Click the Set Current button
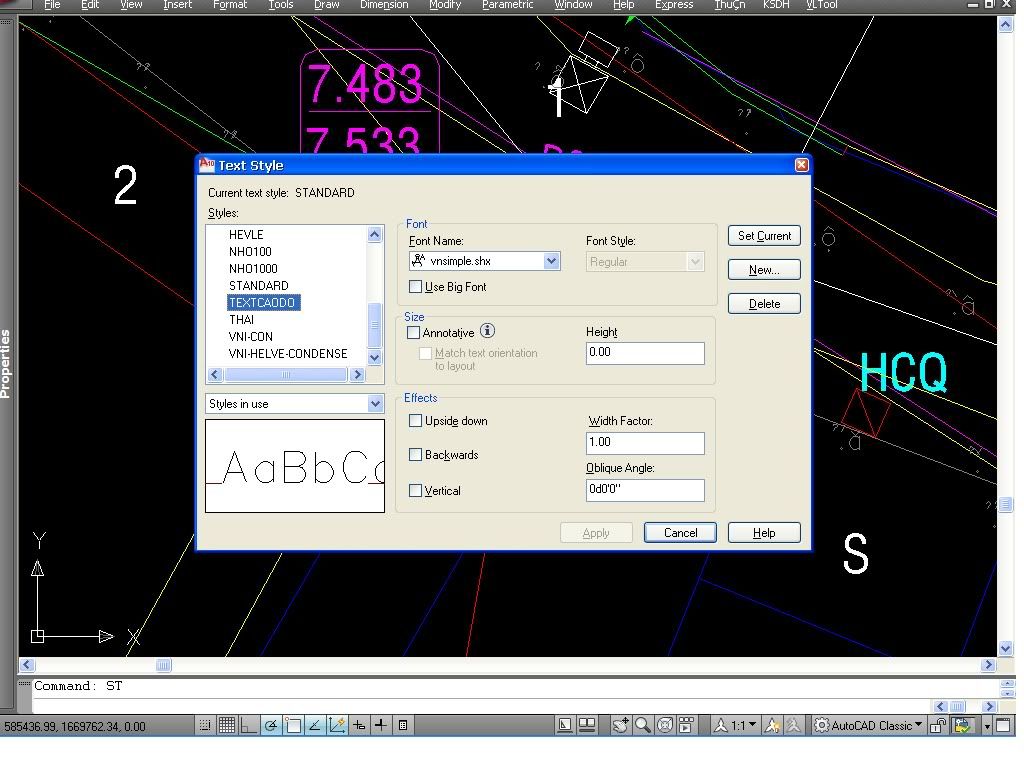The width and height of the screenshot is (1024, 768). tap(764, 236)
